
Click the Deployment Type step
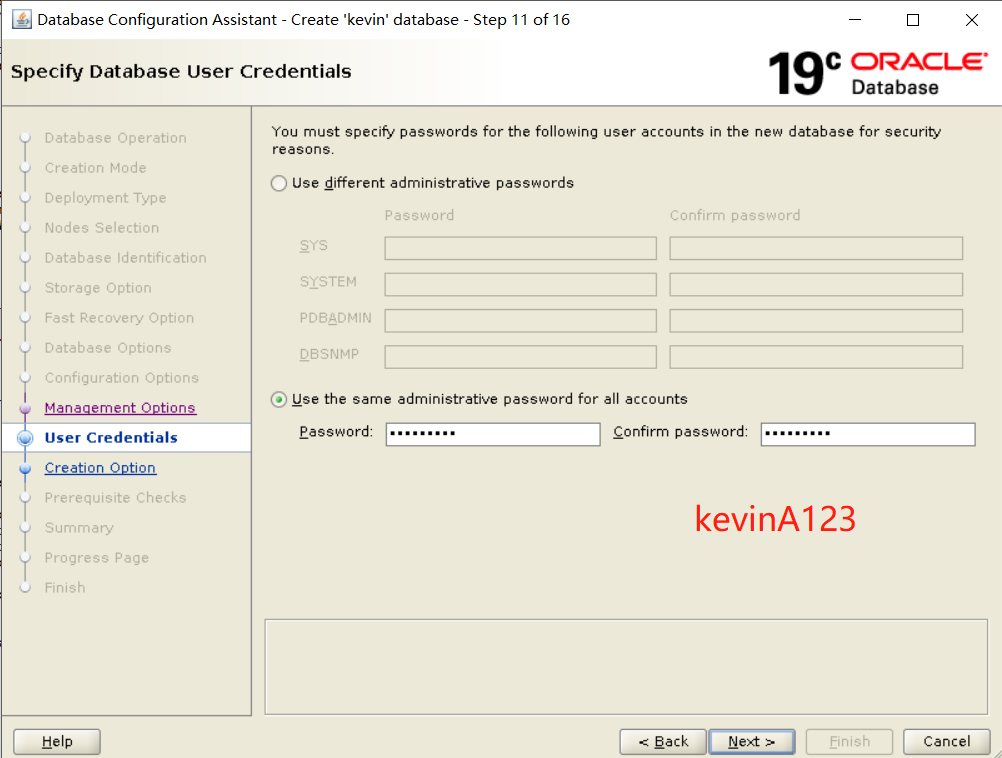105,198
